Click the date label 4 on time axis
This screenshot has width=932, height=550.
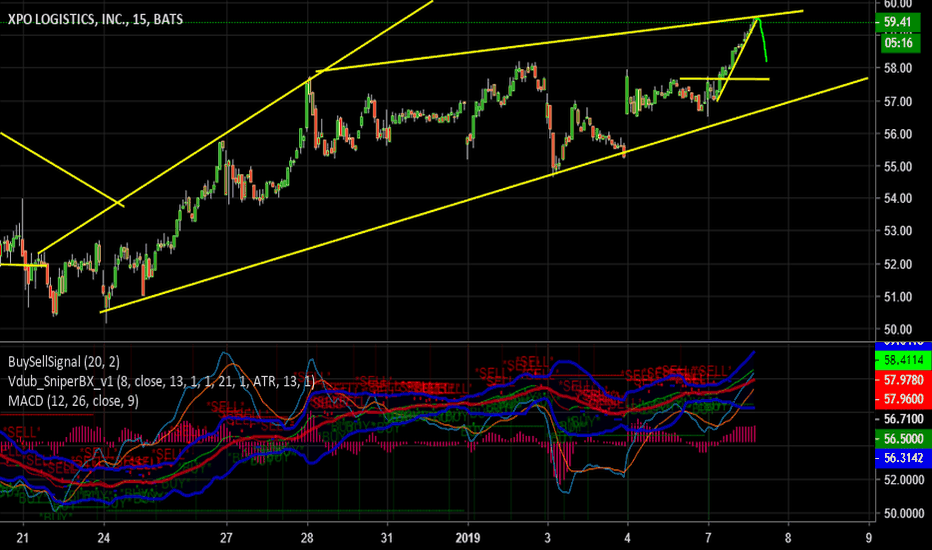(628, 538)
